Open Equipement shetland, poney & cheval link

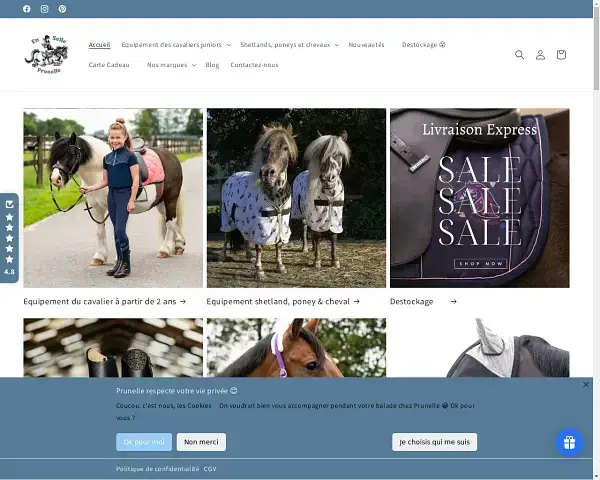(x=283, y=302)
